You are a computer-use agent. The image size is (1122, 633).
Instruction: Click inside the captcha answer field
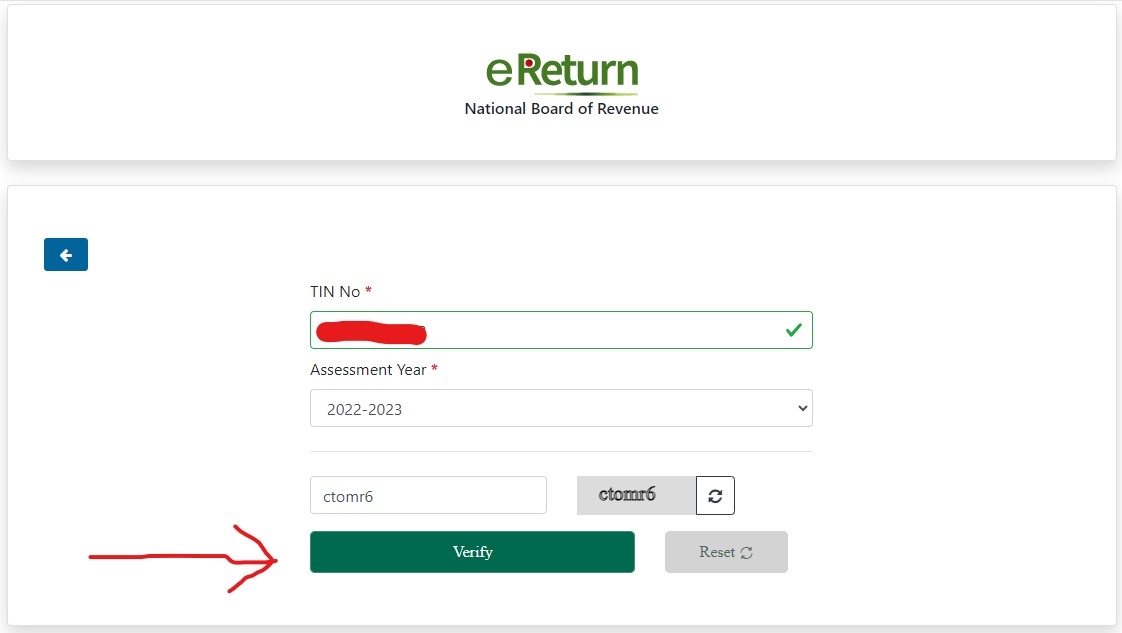[428, 495]
